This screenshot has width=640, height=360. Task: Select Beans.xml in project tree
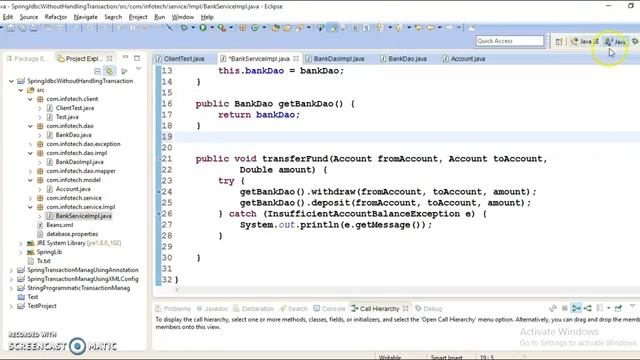[x=60, y=225]
